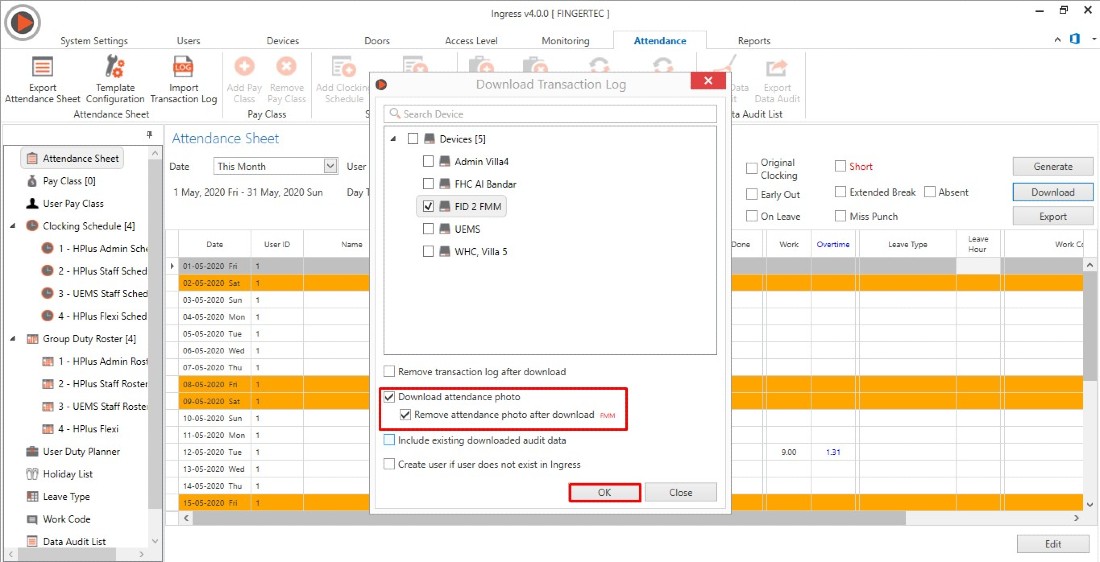Click the Export button
This screenshot has width=1100, height=562.
click(1053, 216)
